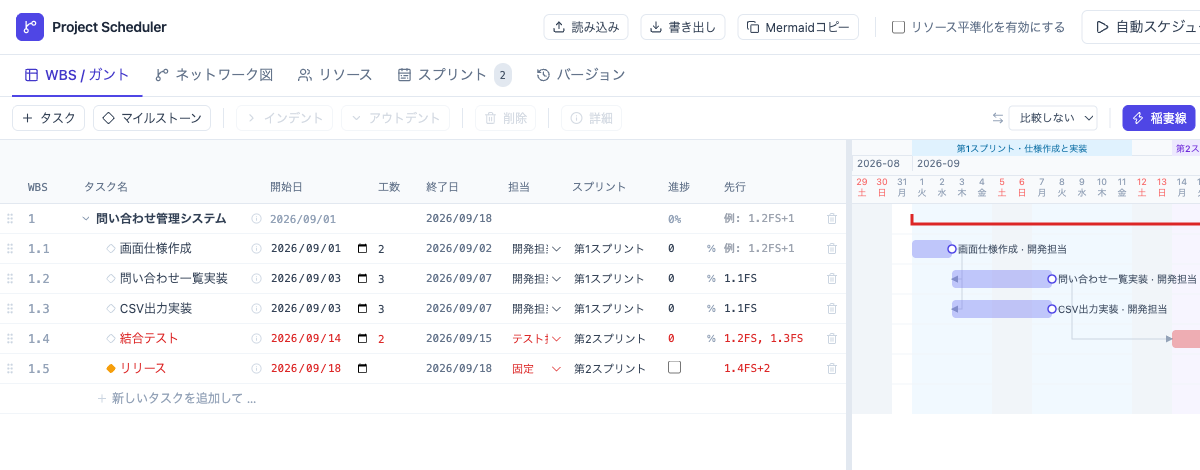Click the 第1スプリント・仕様作成と実装 header band
Image resolution: width=1200 pixels, height=470 pixels.
click(1022, 148)
